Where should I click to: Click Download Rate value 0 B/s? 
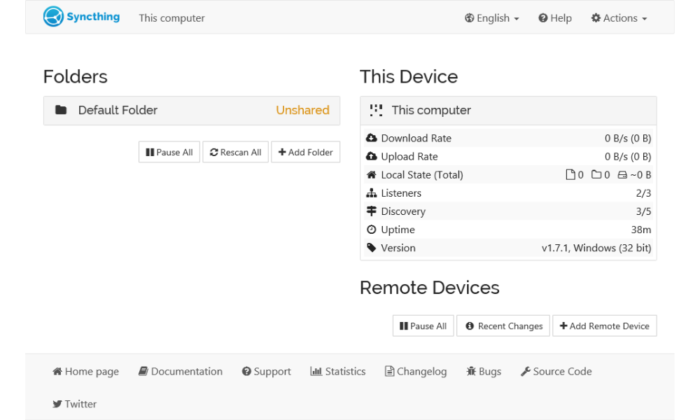coord(628,138)
